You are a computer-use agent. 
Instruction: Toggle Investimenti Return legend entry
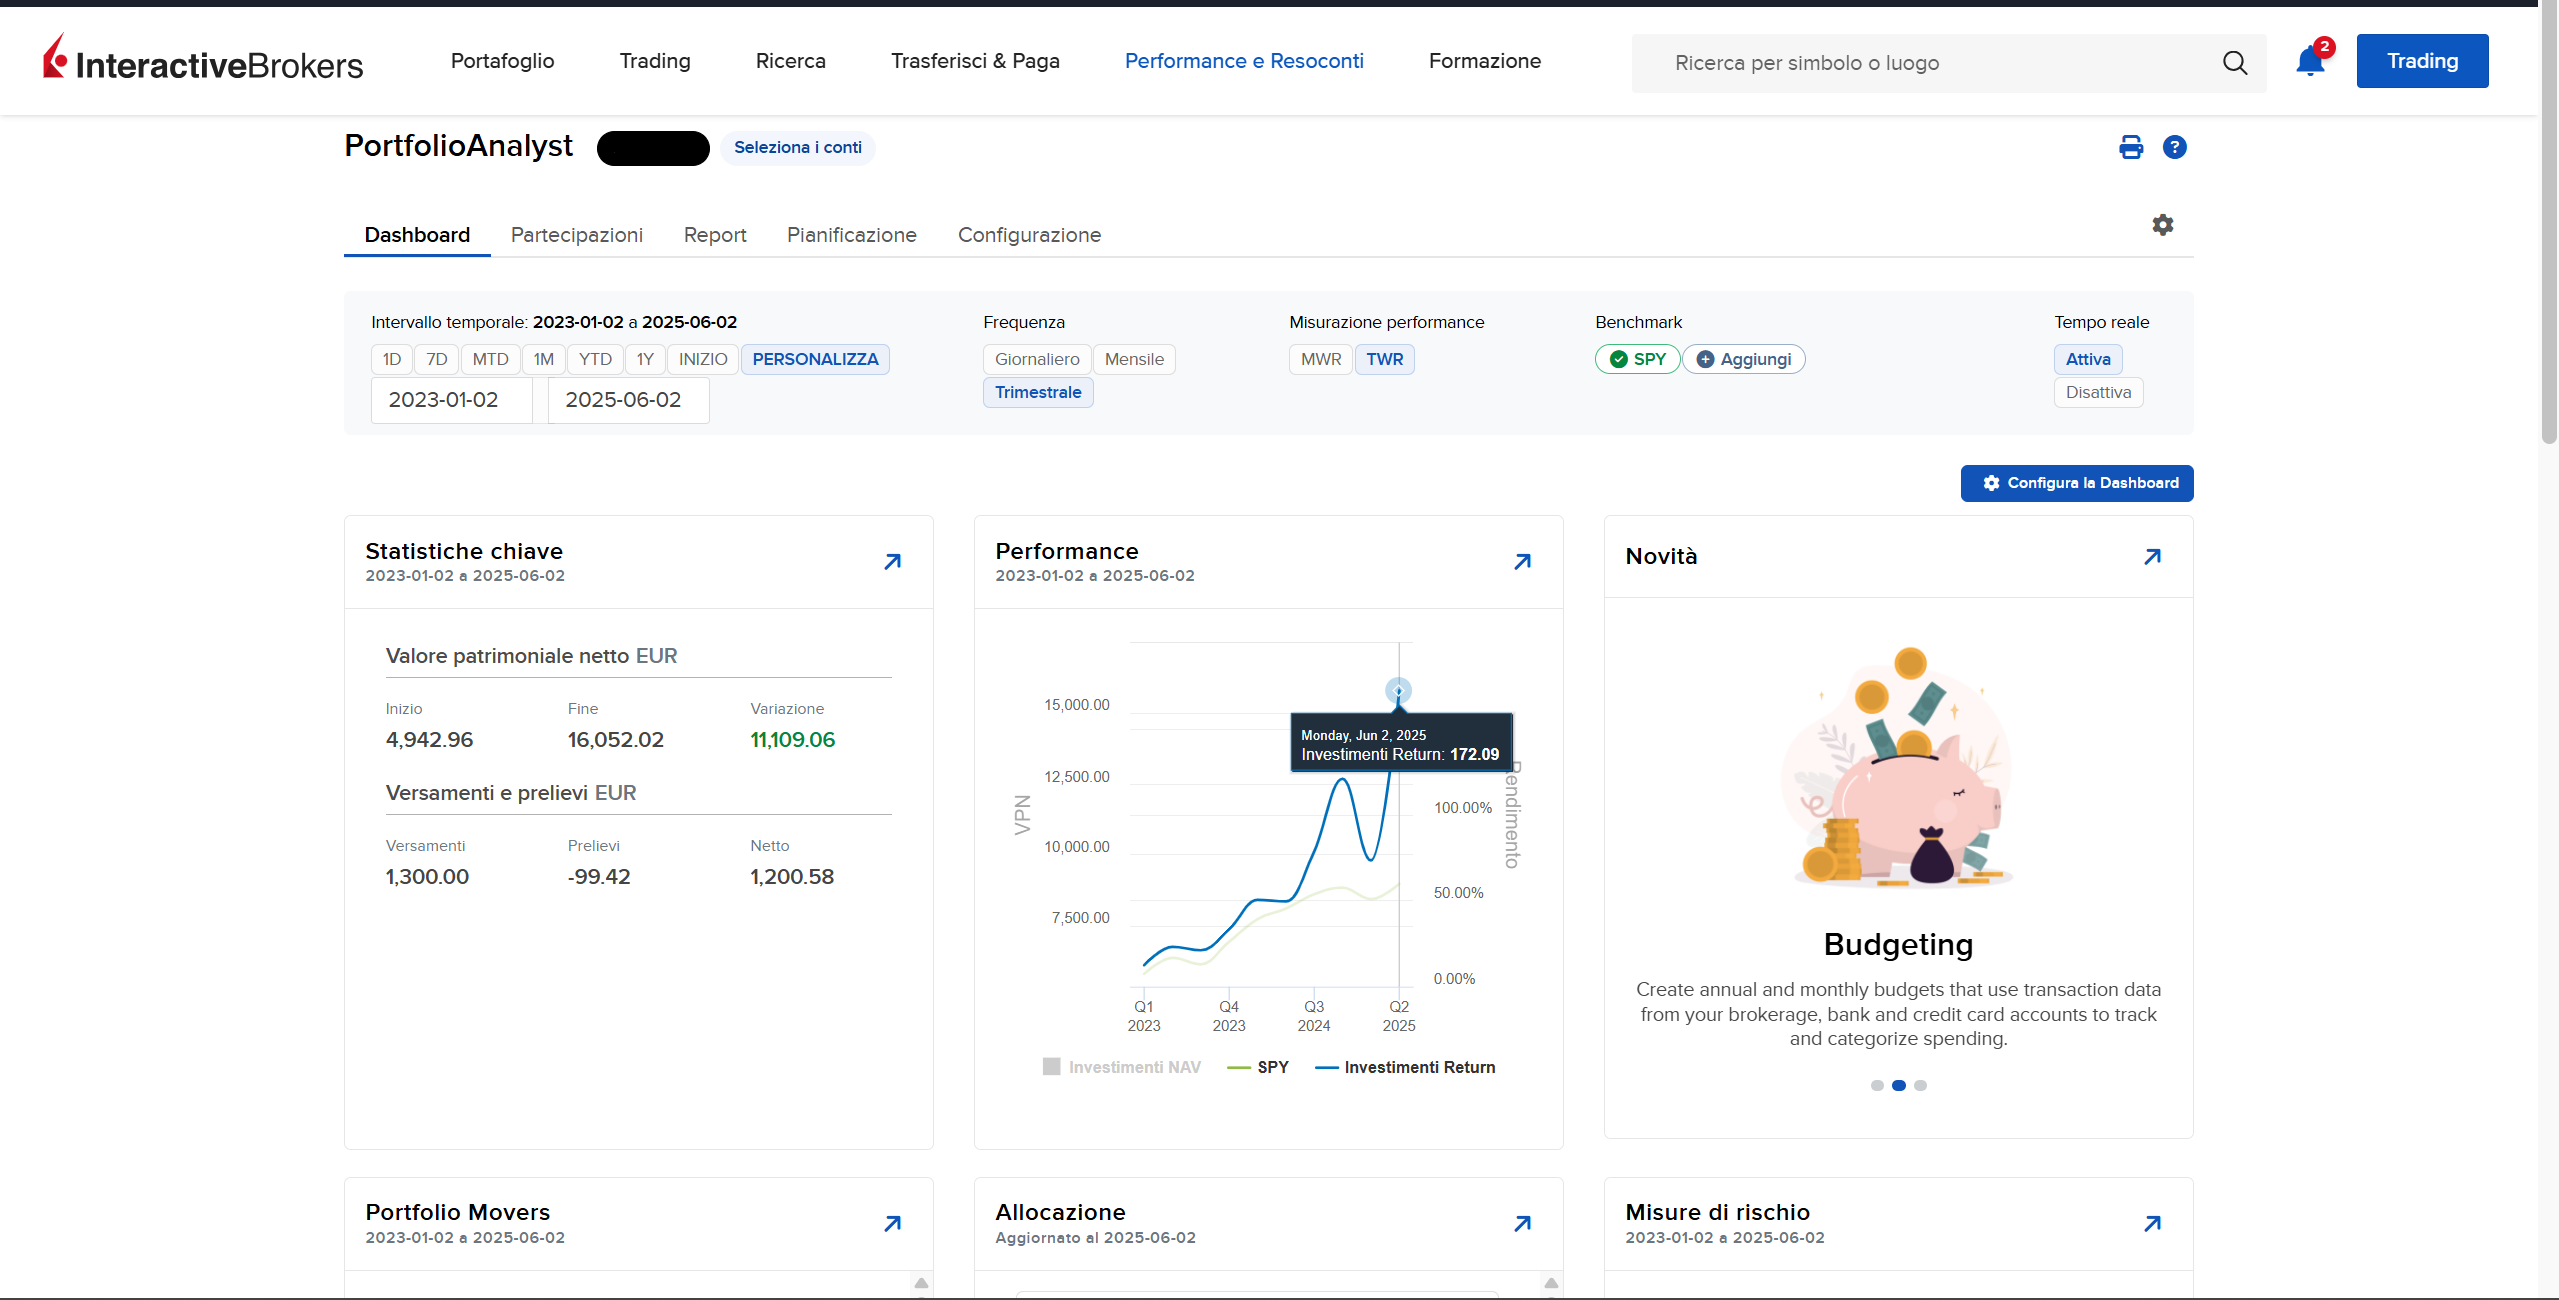click(x=1405, y=1067)
